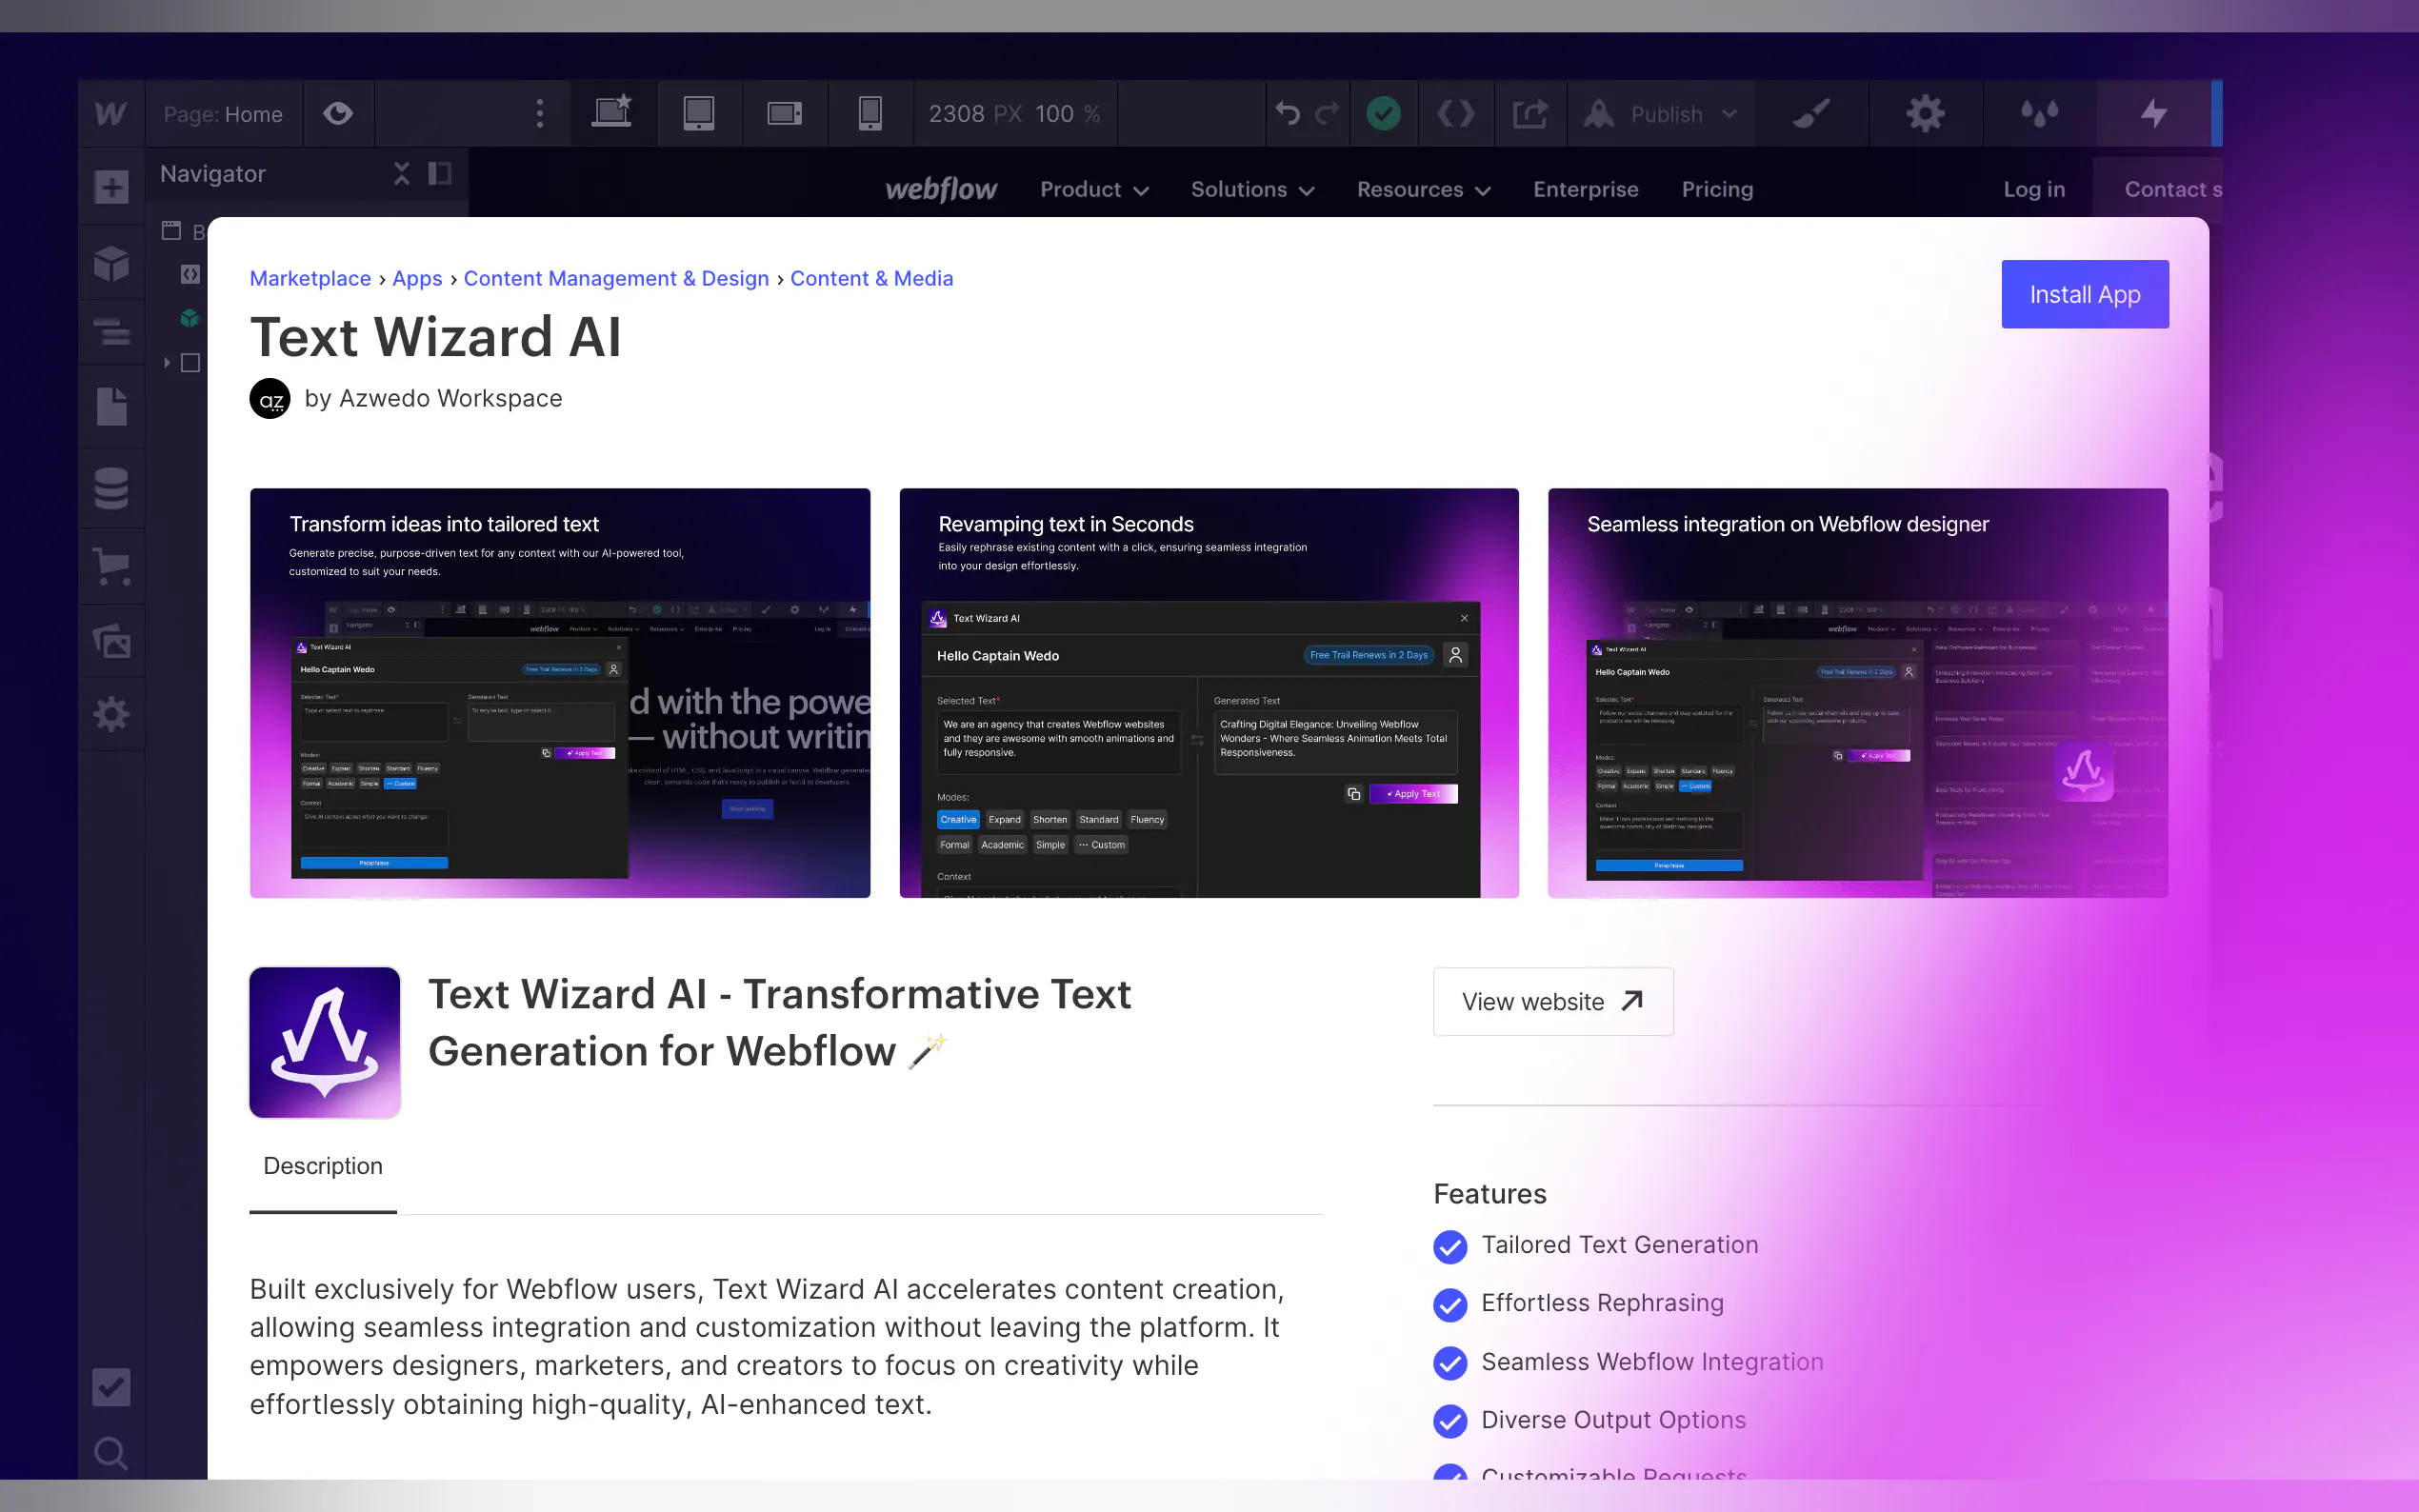
Task: Select the mobile landscape breakpoint icon
Action: 785,114
